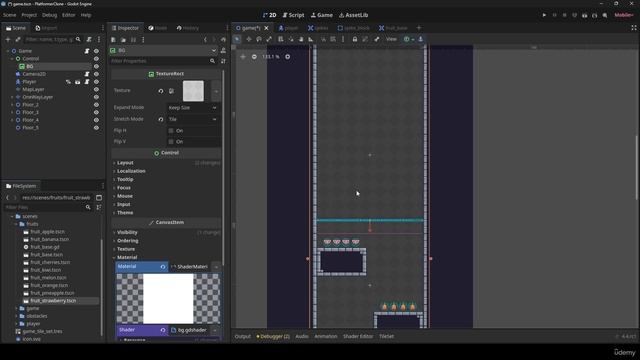This screenshot has width=640, height=360.
Task: Open the Debugger (2) bottom panel
Action: [x=273, y=336]
